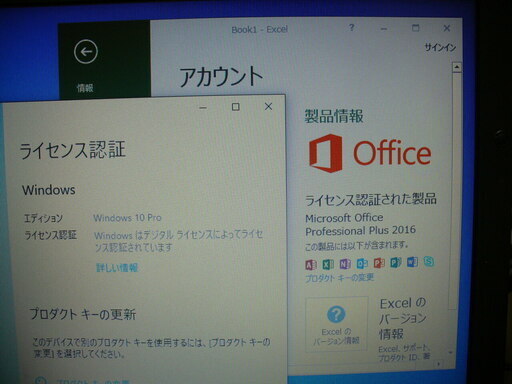512x384 pixels.
Task: Minimize the ライセンス認証 settings window
Action: point(203,108)
